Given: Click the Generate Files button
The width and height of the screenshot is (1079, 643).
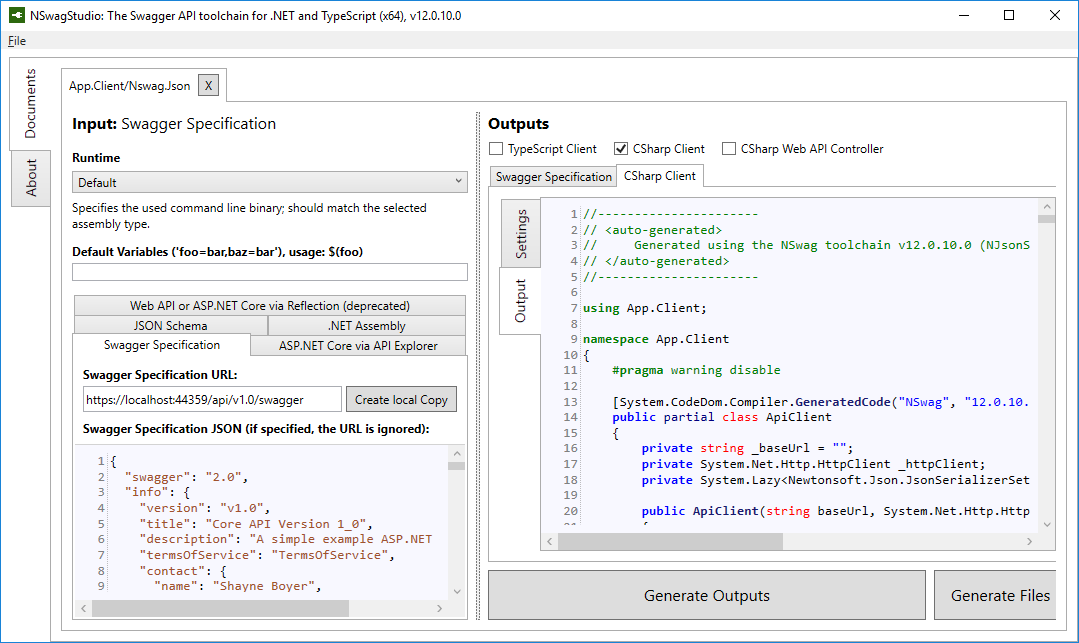Looking at the screenshot, I should click(1000, 596).
